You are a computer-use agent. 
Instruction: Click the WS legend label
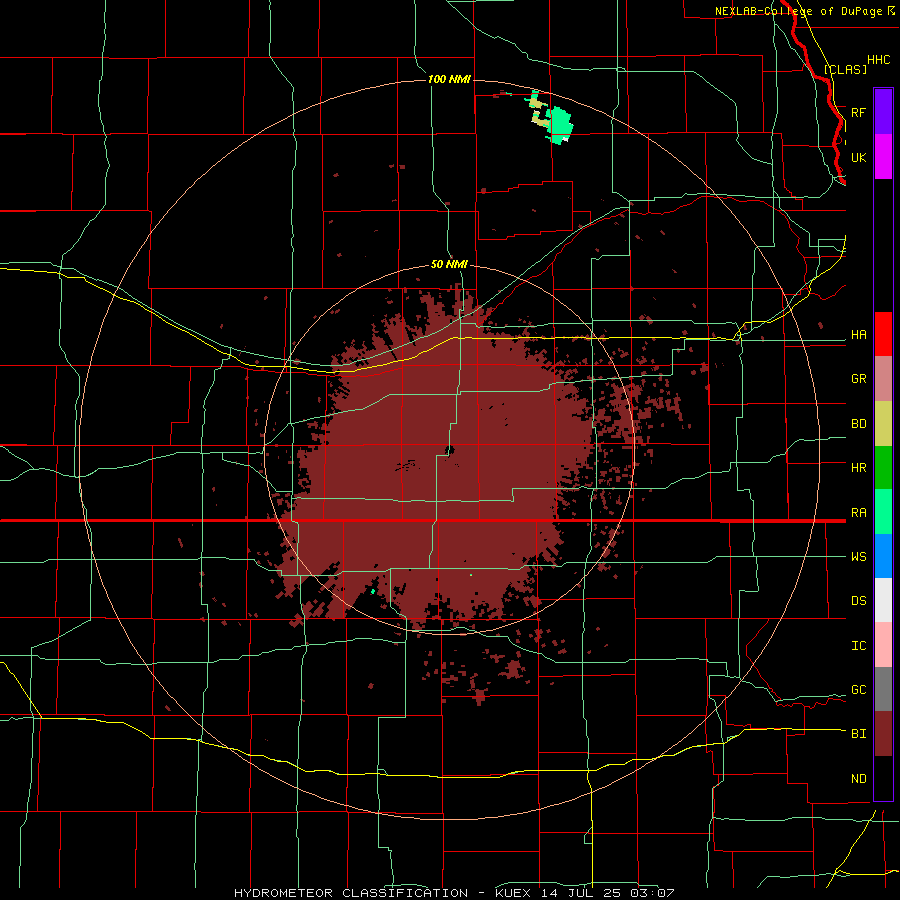[859, 557]
